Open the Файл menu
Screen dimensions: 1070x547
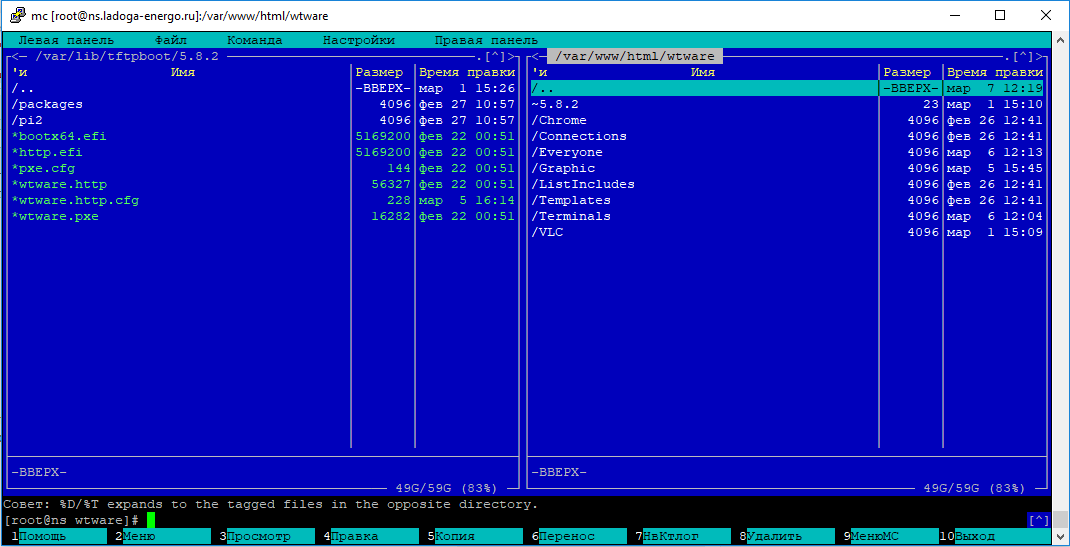click(171, 40)
